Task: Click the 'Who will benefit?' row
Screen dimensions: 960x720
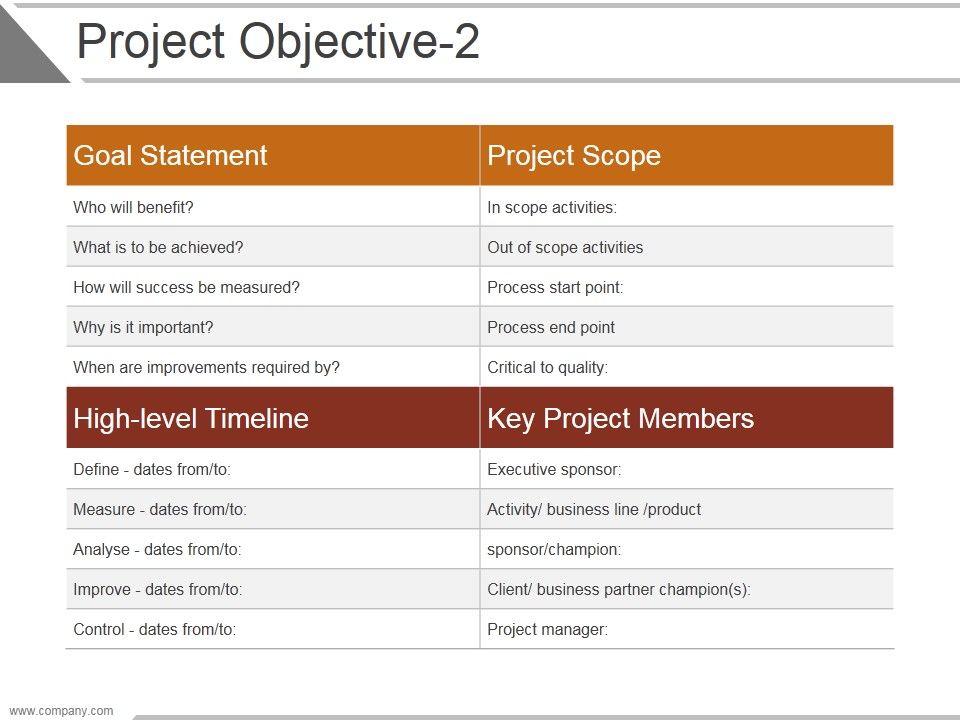Action: coord(134,207)
